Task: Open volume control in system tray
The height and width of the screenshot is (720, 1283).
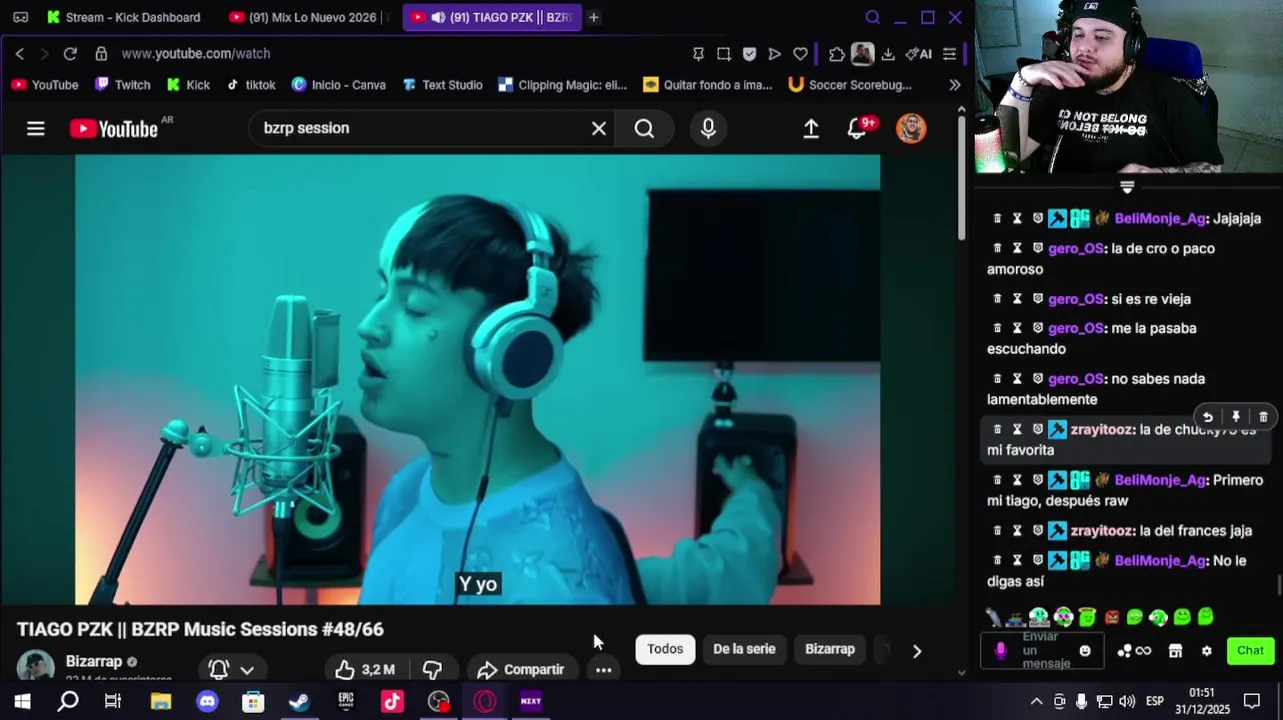Action: pos(1127,701)
